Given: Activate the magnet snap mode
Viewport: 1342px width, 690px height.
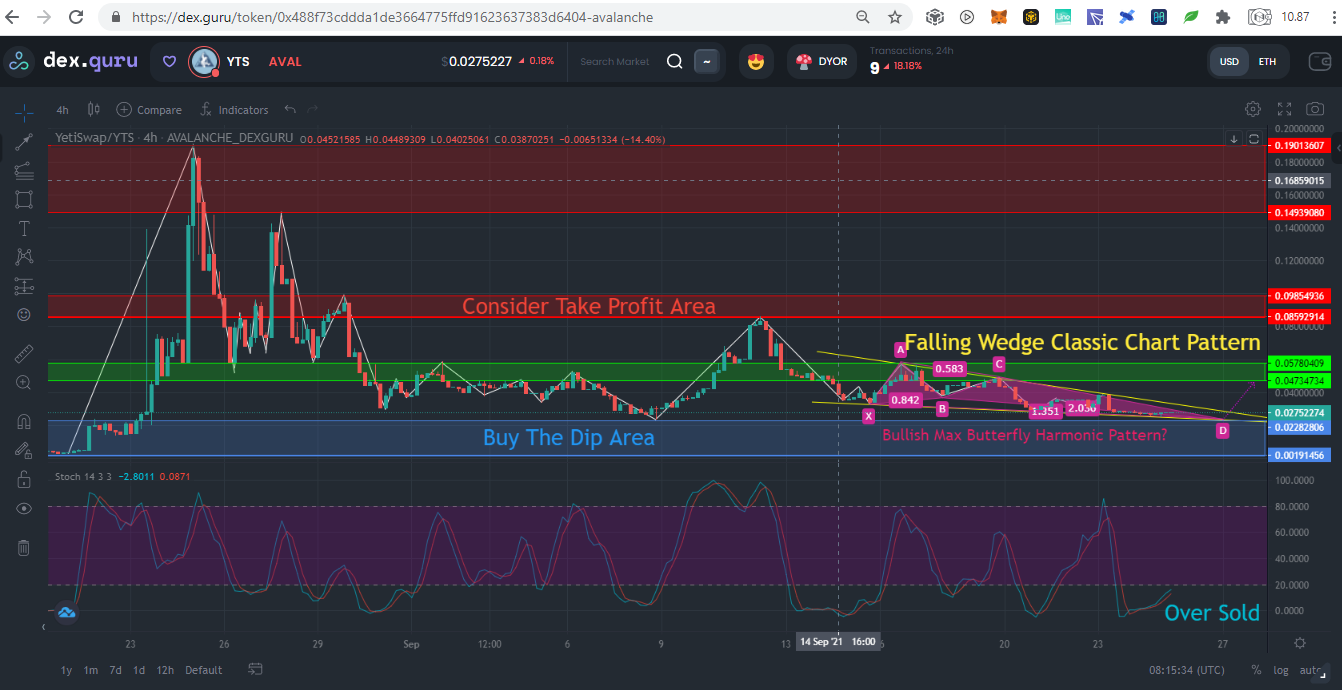Looking at the screenshot, I should [24, 421].
